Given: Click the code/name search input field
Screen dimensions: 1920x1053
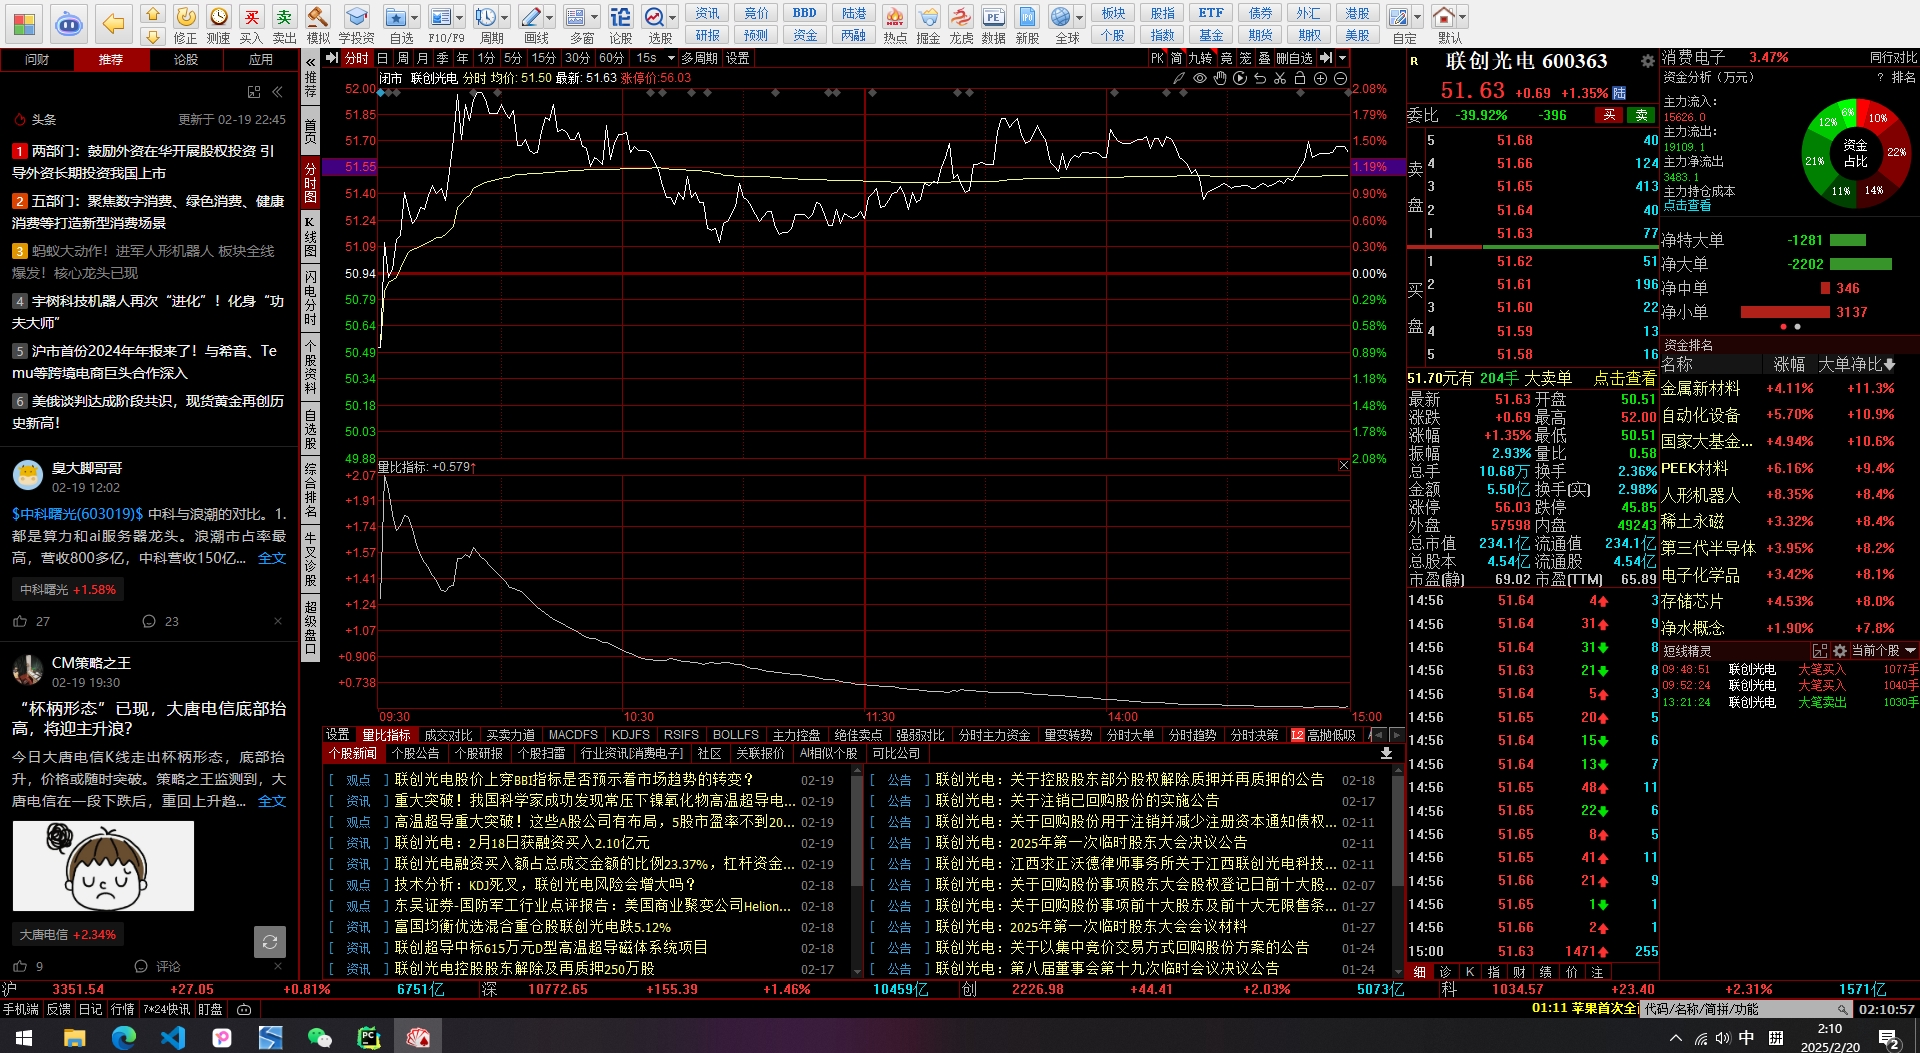Looking at the screenshot, I should coord(1745,1009).
